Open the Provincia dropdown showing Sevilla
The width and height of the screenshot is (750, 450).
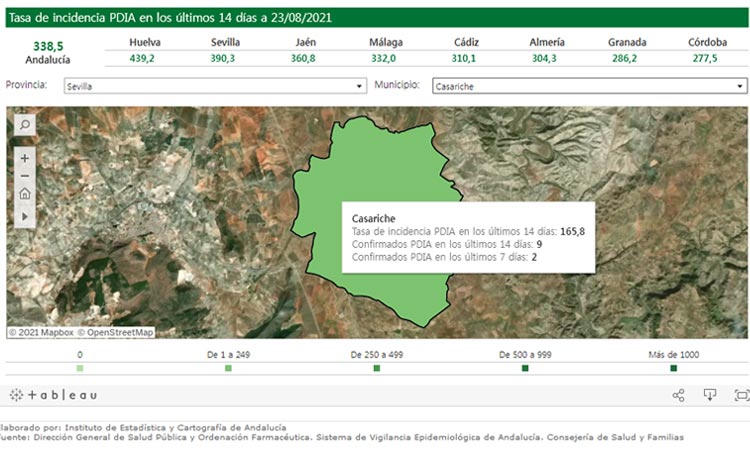tap(214, 87)
